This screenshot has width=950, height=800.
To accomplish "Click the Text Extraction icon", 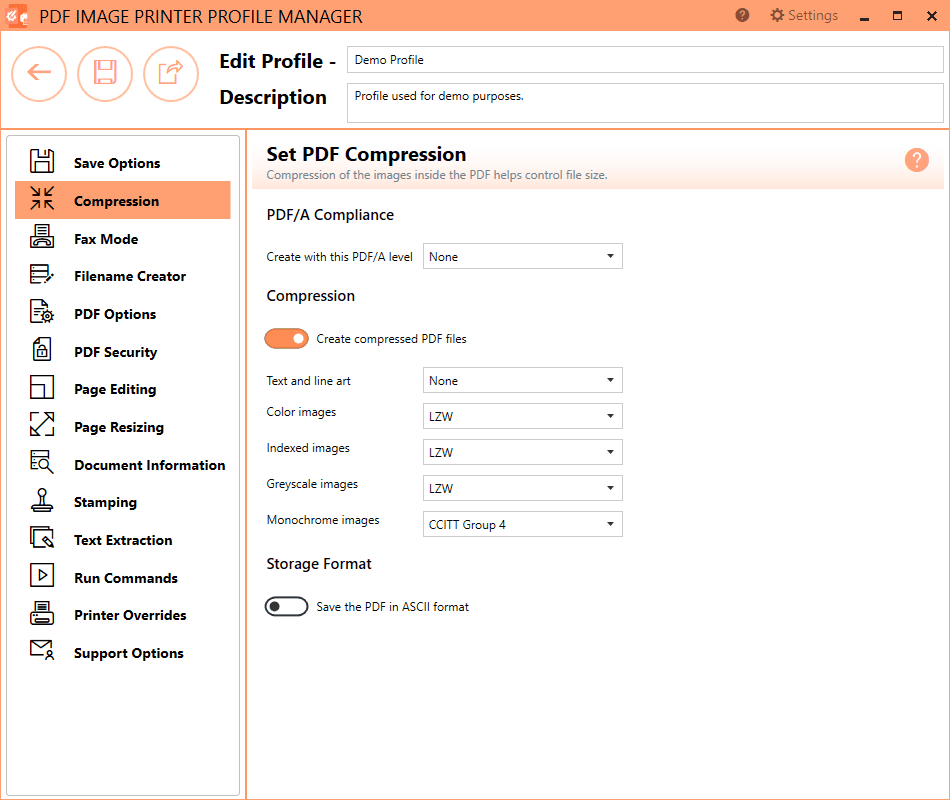I will point(42,538).
